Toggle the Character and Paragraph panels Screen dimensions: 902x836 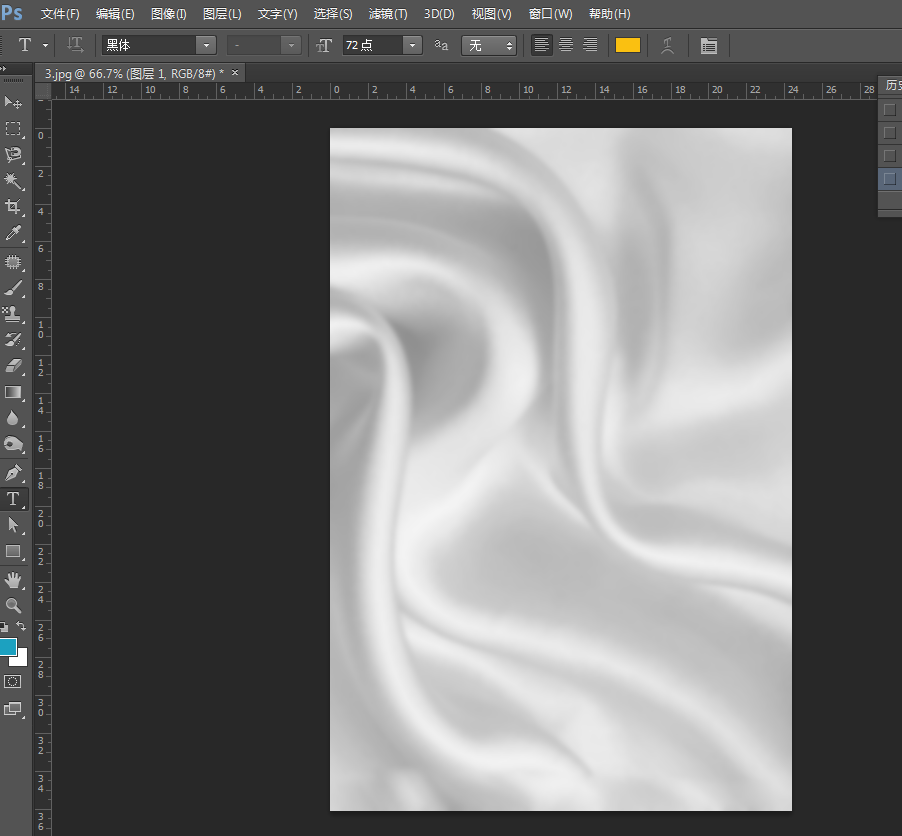click(x=709, y=45)
